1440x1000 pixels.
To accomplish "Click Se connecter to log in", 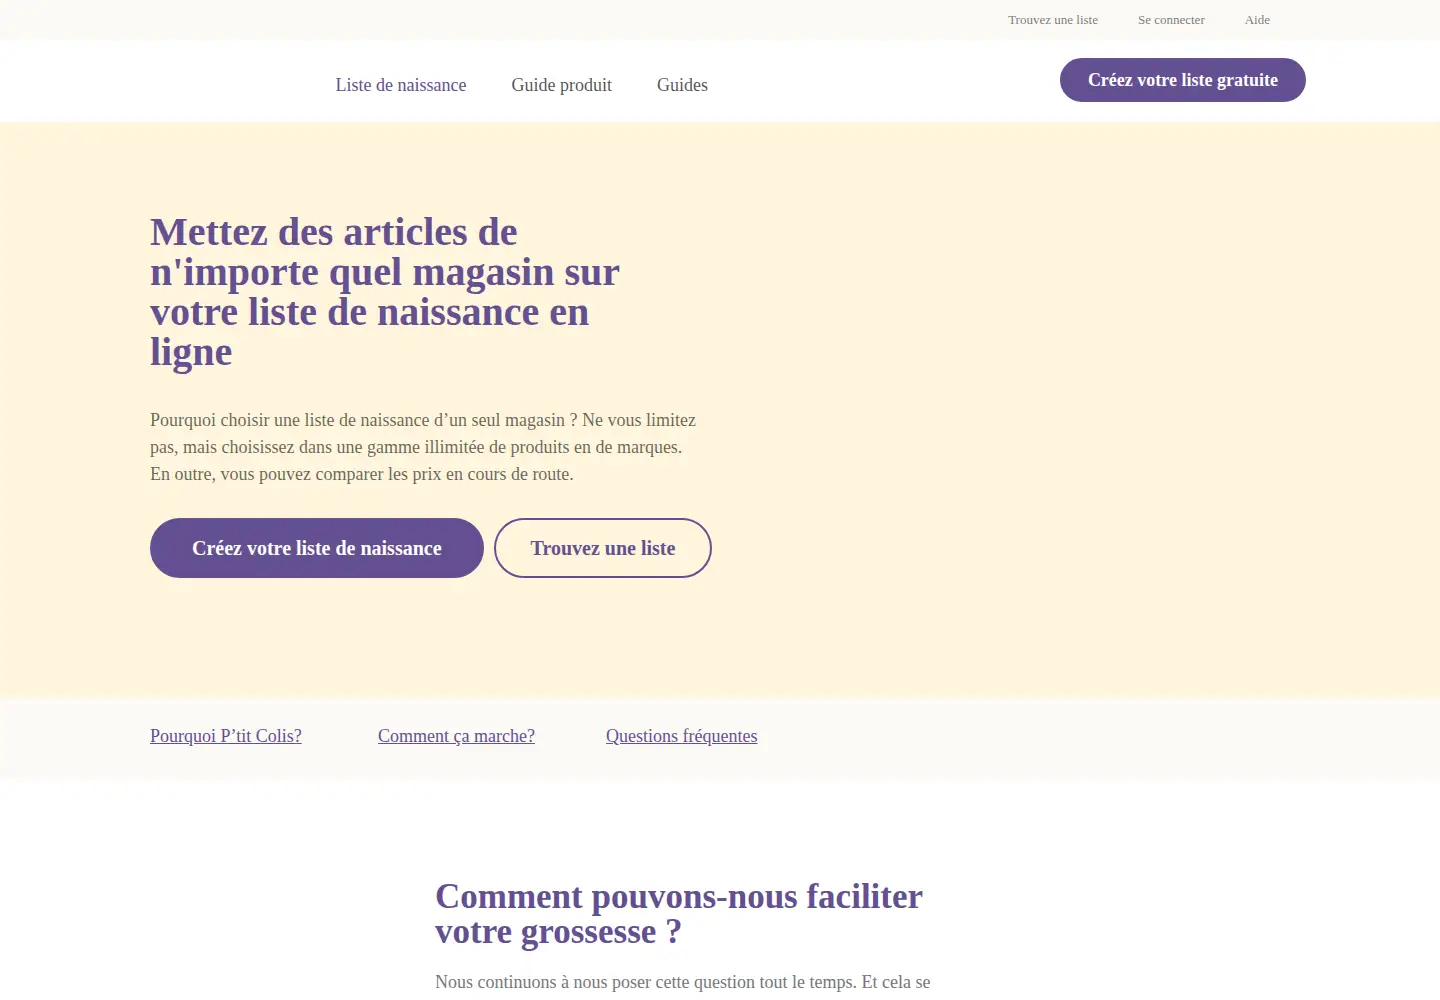I will [x=1171, y=20].
